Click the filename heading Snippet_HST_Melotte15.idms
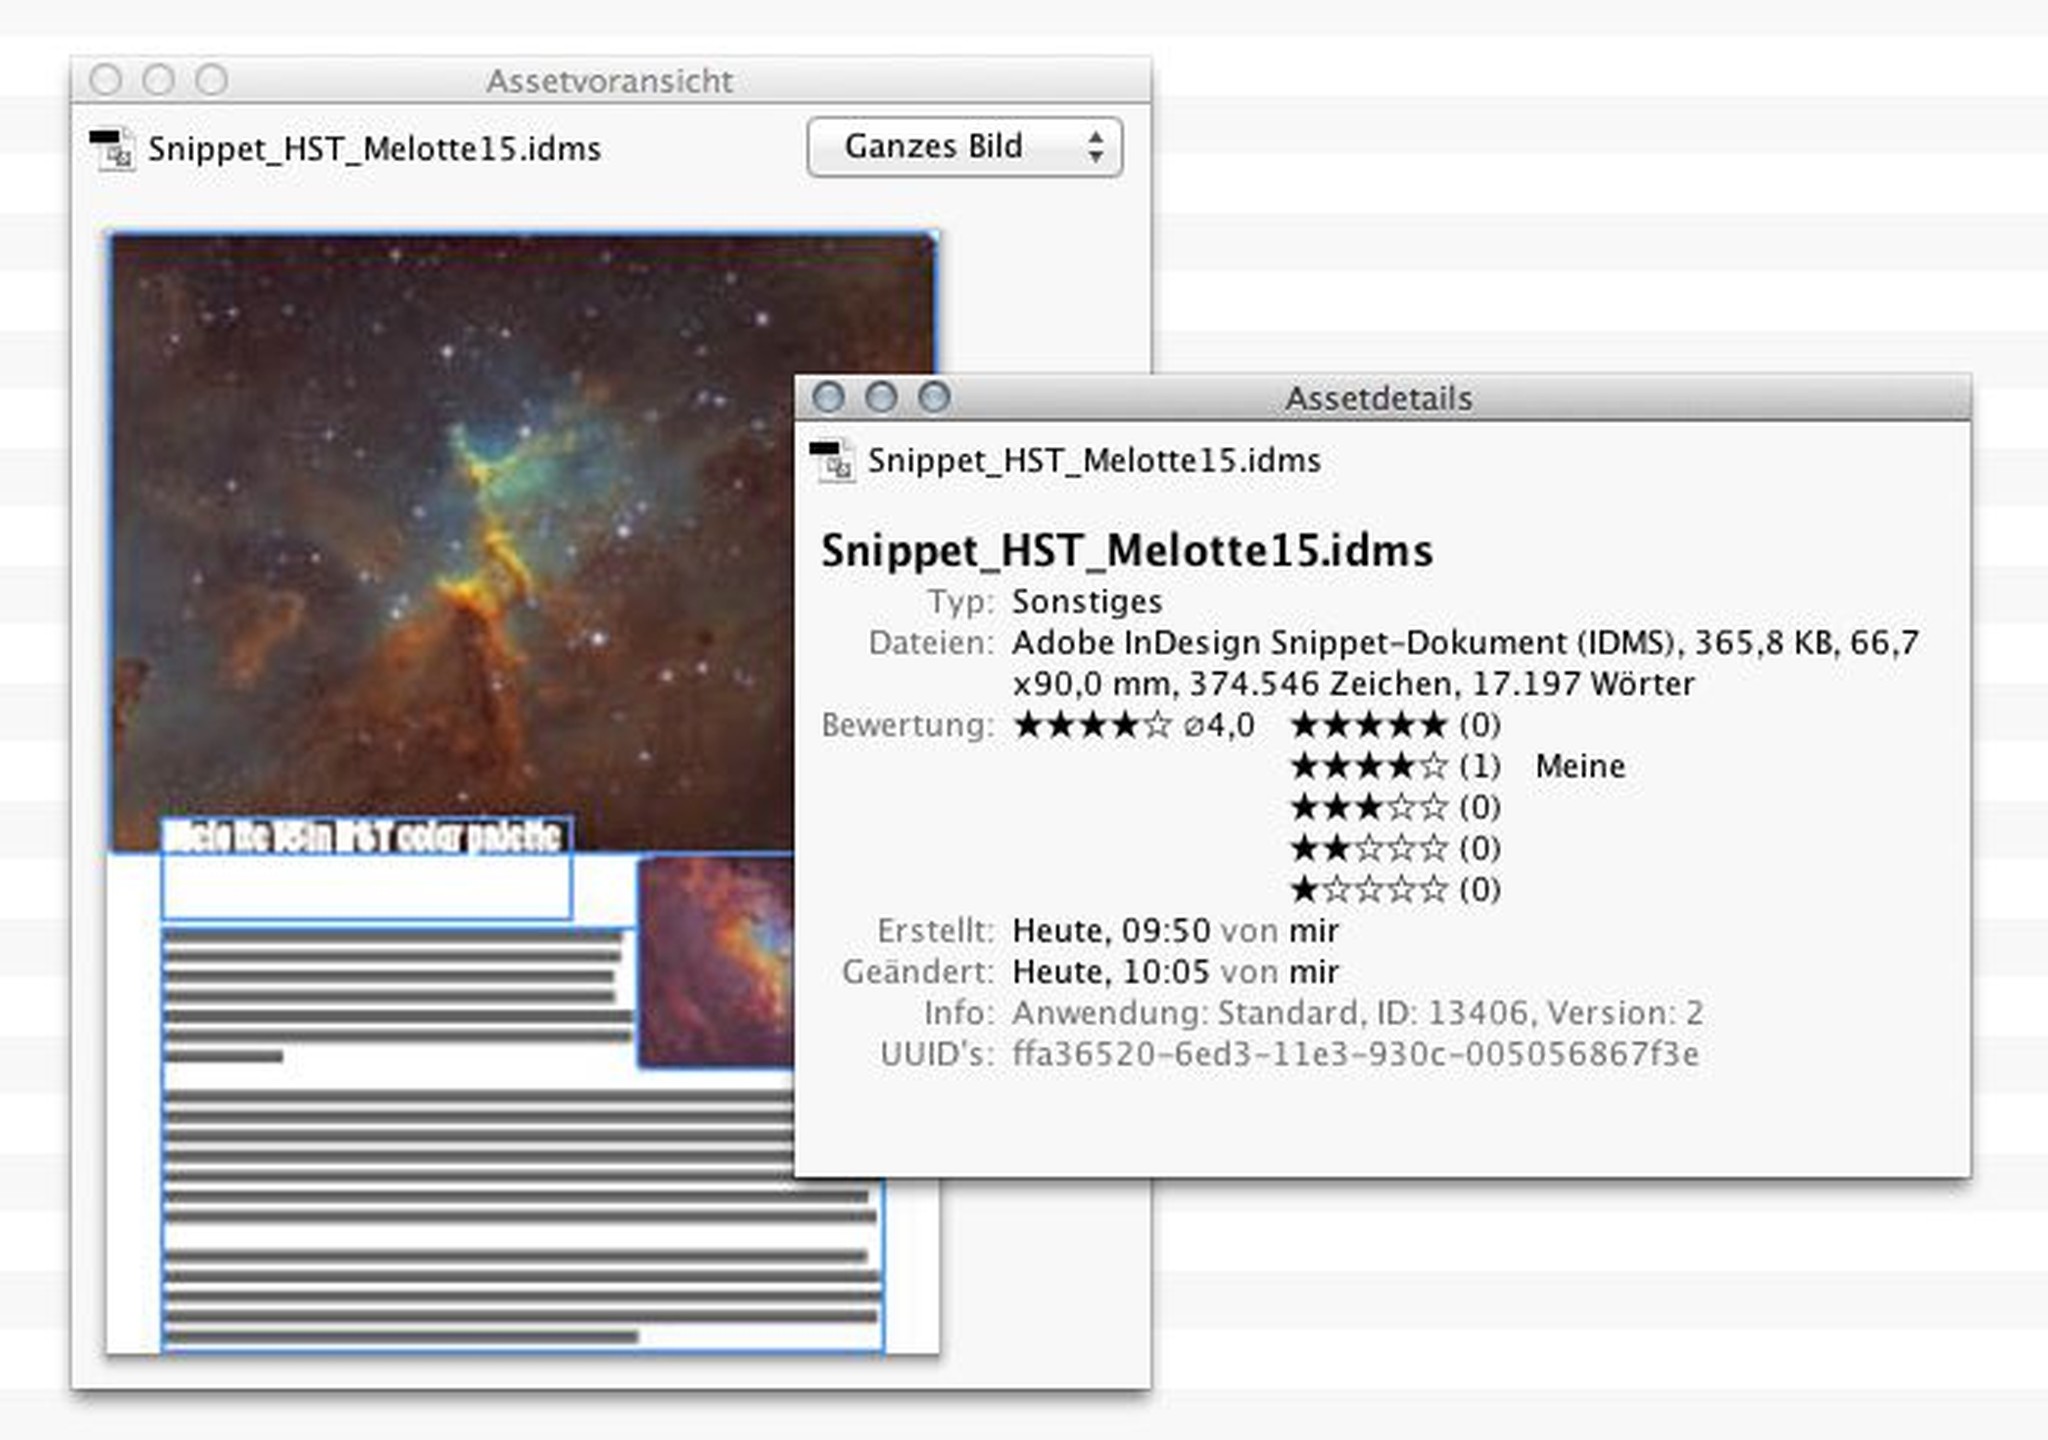Image resolution: width=2048 pixels, height=1440 pixels. 1127,550
